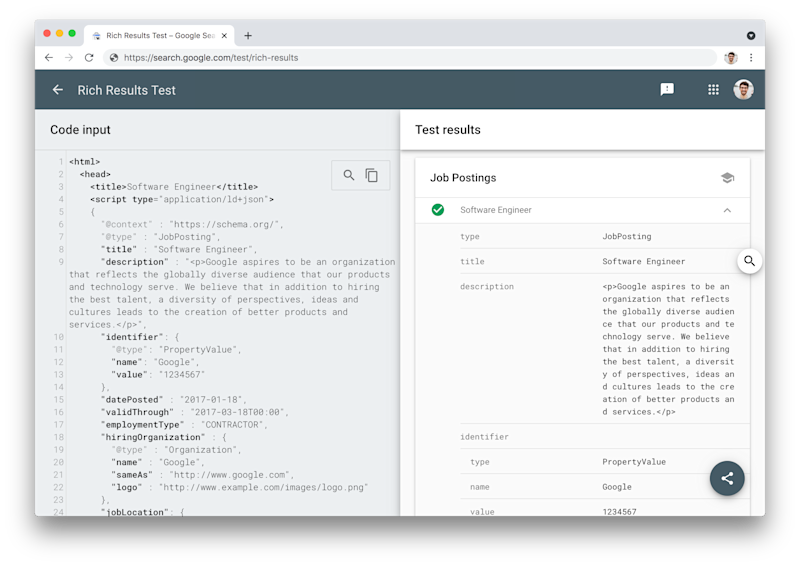
Task: Share results with the round share button
Action: click(727, 478)
